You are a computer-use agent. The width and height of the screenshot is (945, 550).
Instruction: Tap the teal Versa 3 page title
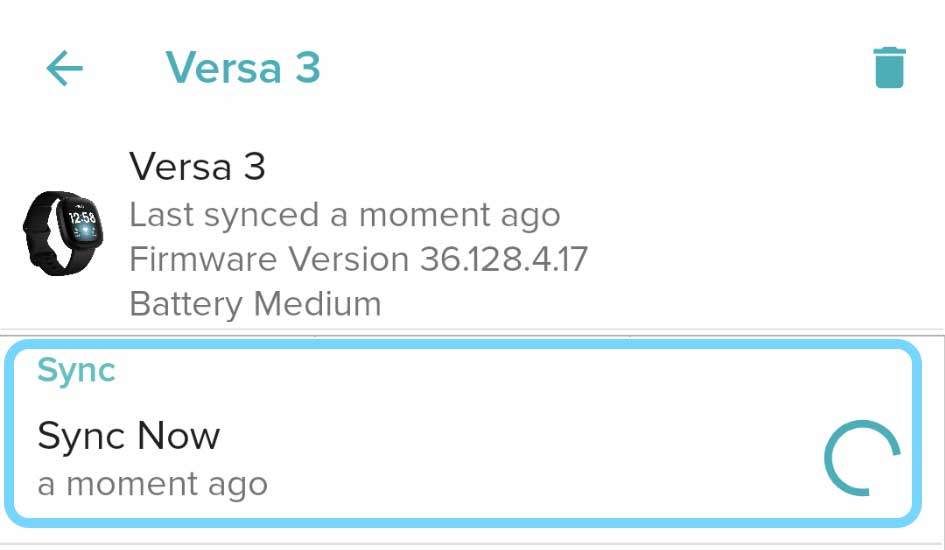click(243, 68)
